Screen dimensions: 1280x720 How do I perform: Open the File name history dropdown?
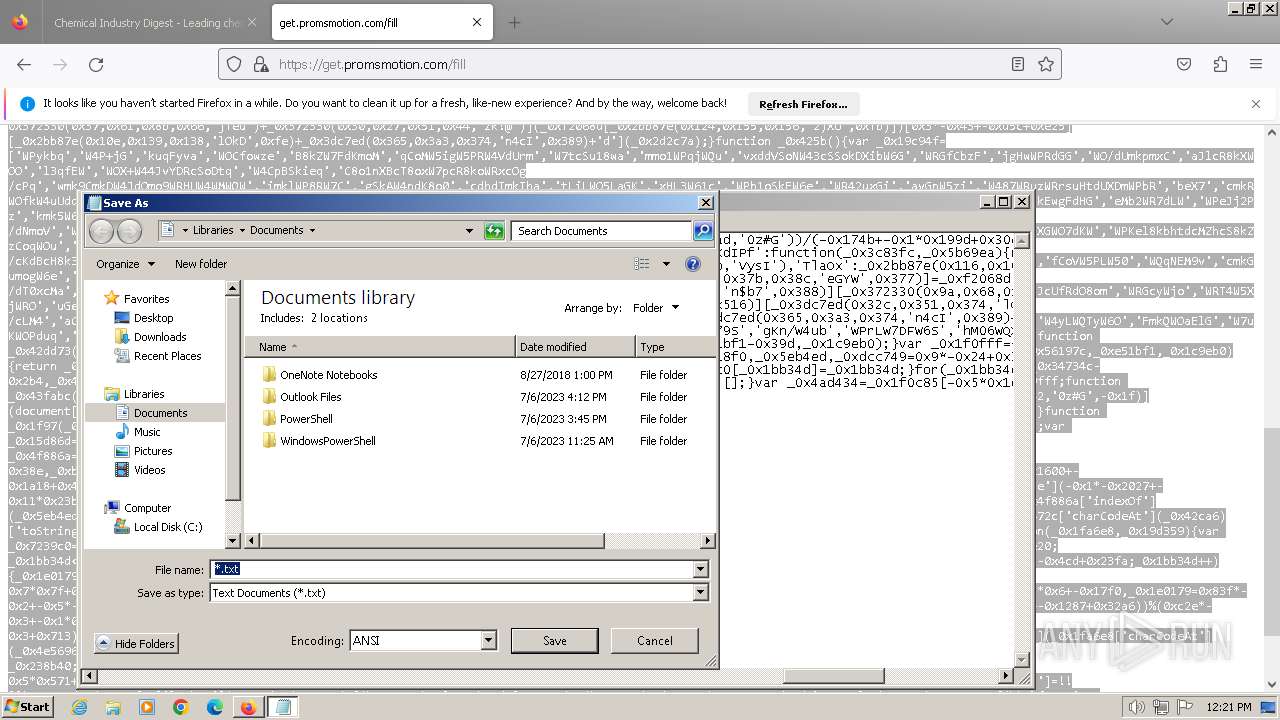pos(700,569)
